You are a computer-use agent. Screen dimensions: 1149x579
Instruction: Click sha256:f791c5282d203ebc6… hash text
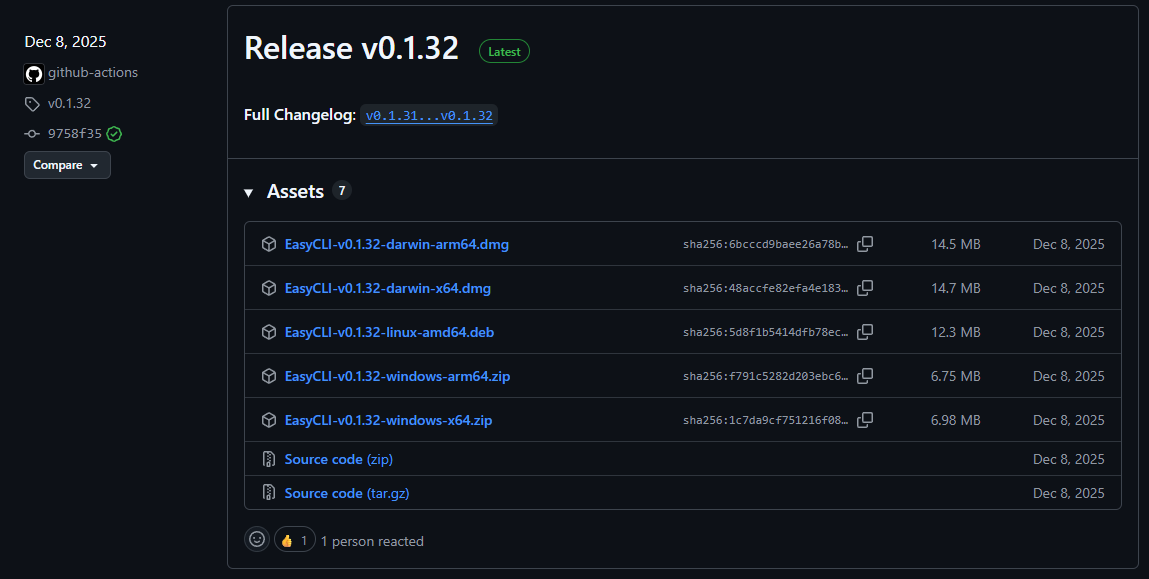point(765,376)
